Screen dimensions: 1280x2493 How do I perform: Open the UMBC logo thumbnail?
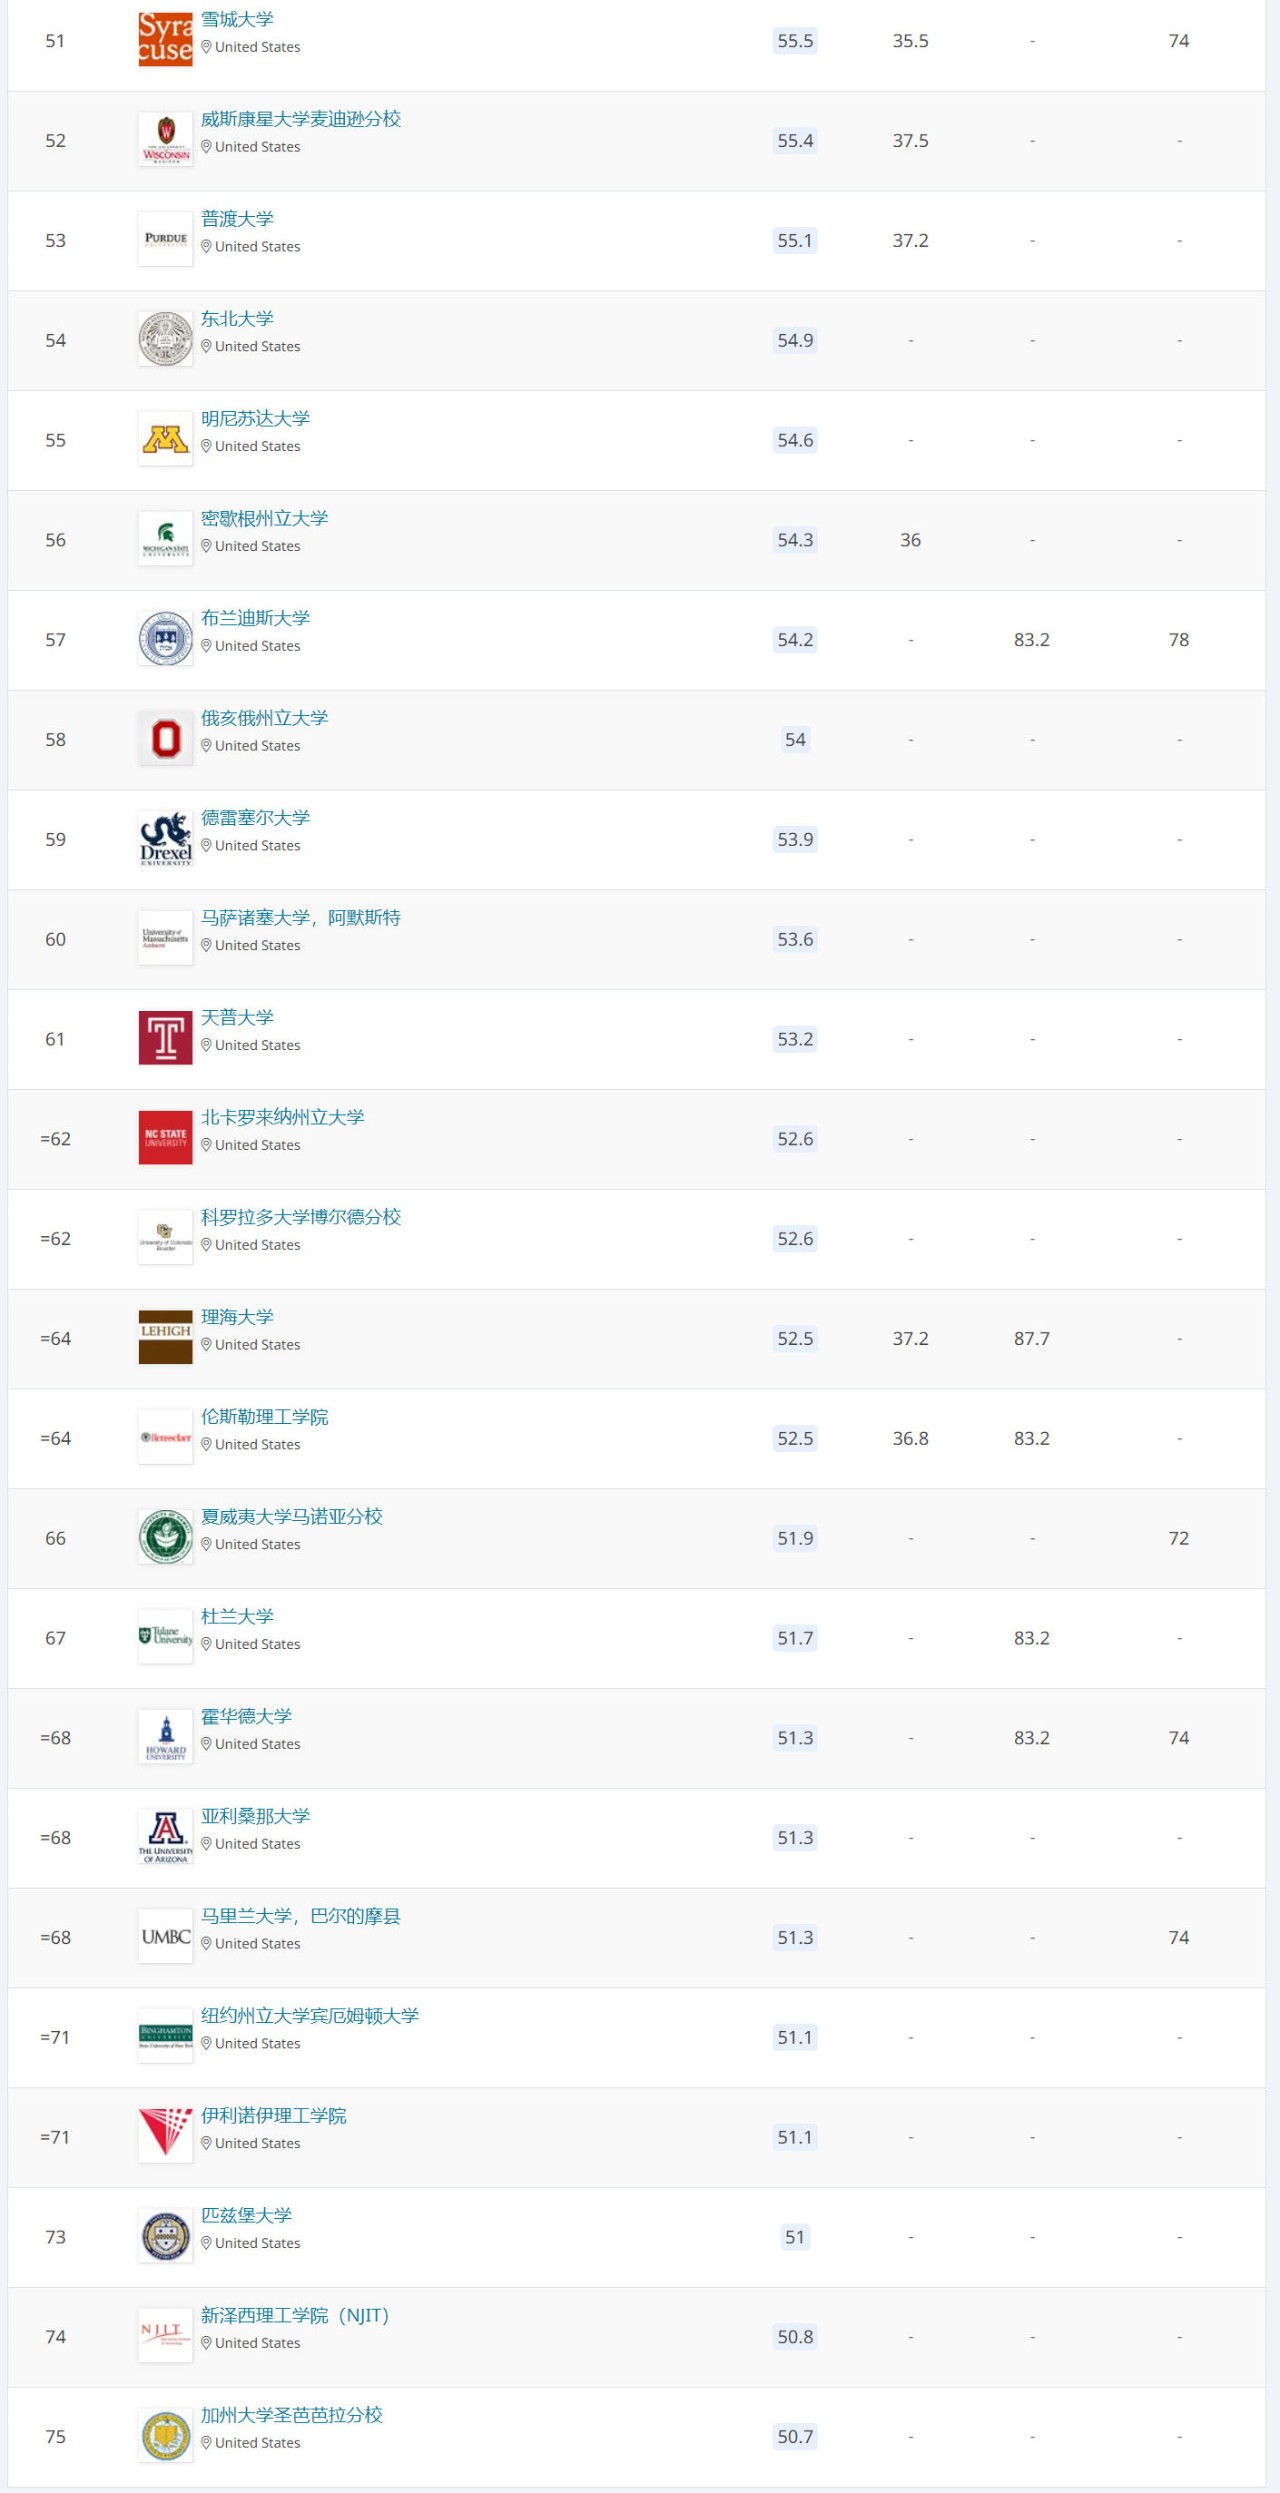point(165,1937)
